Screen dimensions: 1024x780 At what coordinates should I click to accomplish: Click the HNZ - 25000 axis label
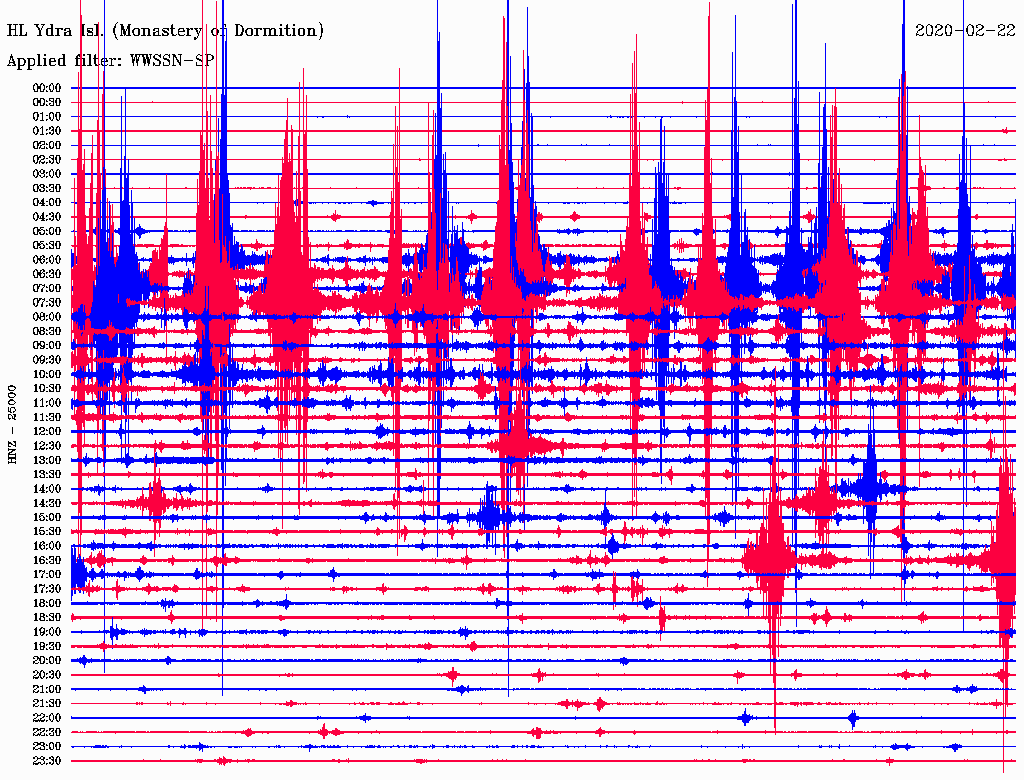coord(13,424)
